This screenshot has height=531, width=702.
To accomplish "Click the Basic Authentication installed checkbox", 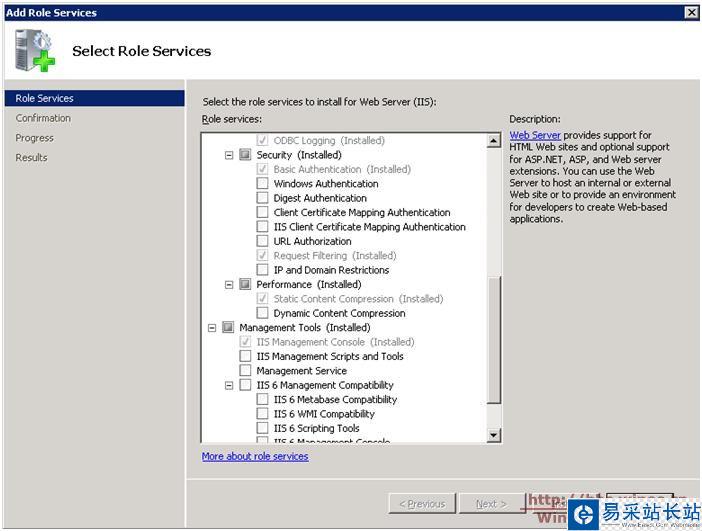I will point(262,169).
